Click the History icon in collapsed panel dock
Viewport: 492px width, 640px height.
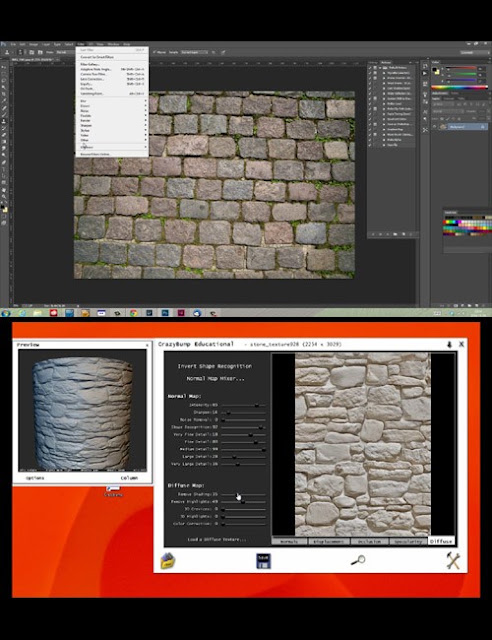point(425,66)
